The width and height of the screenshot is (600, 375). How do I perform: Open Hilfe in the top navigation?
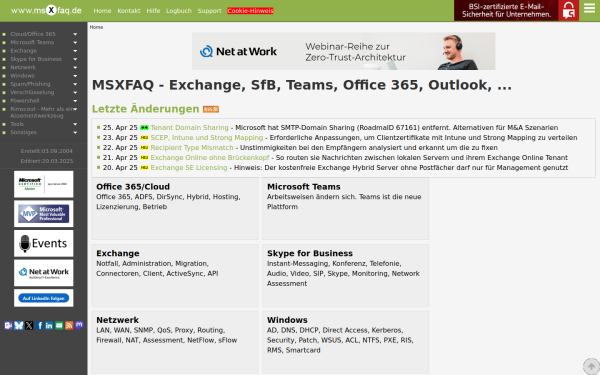coord(153,11)
